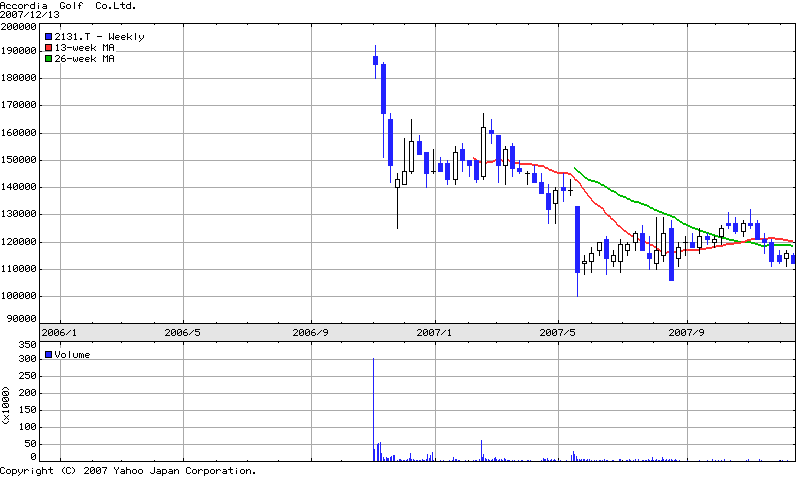Click the tallest volume bar spike
This screenshot has width=800, height=477.
[373, 410]
